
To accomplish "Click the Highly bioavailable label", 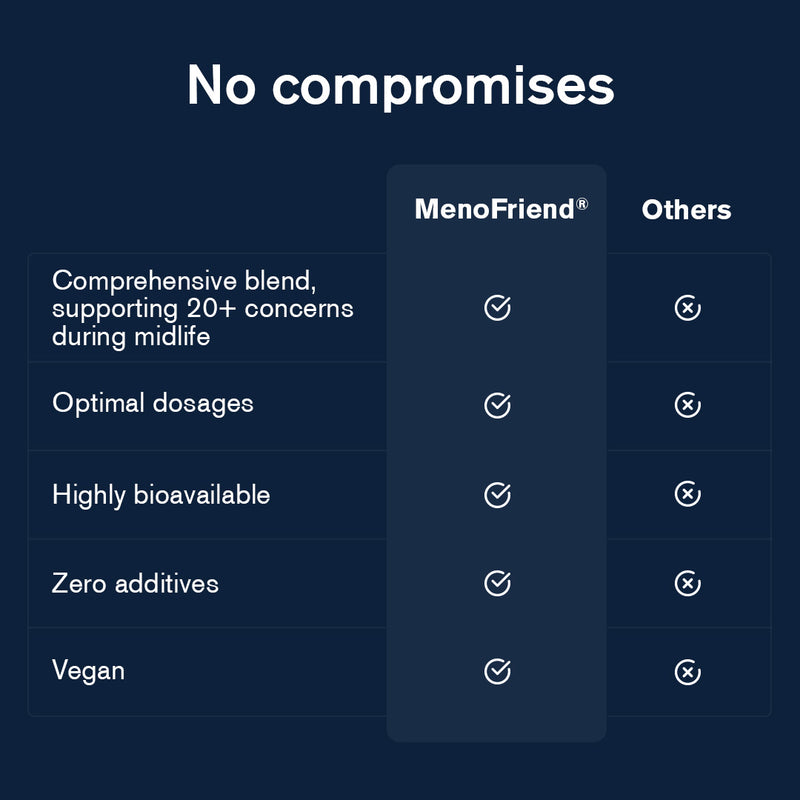I will pyautogui.click(x=161, y=494).
